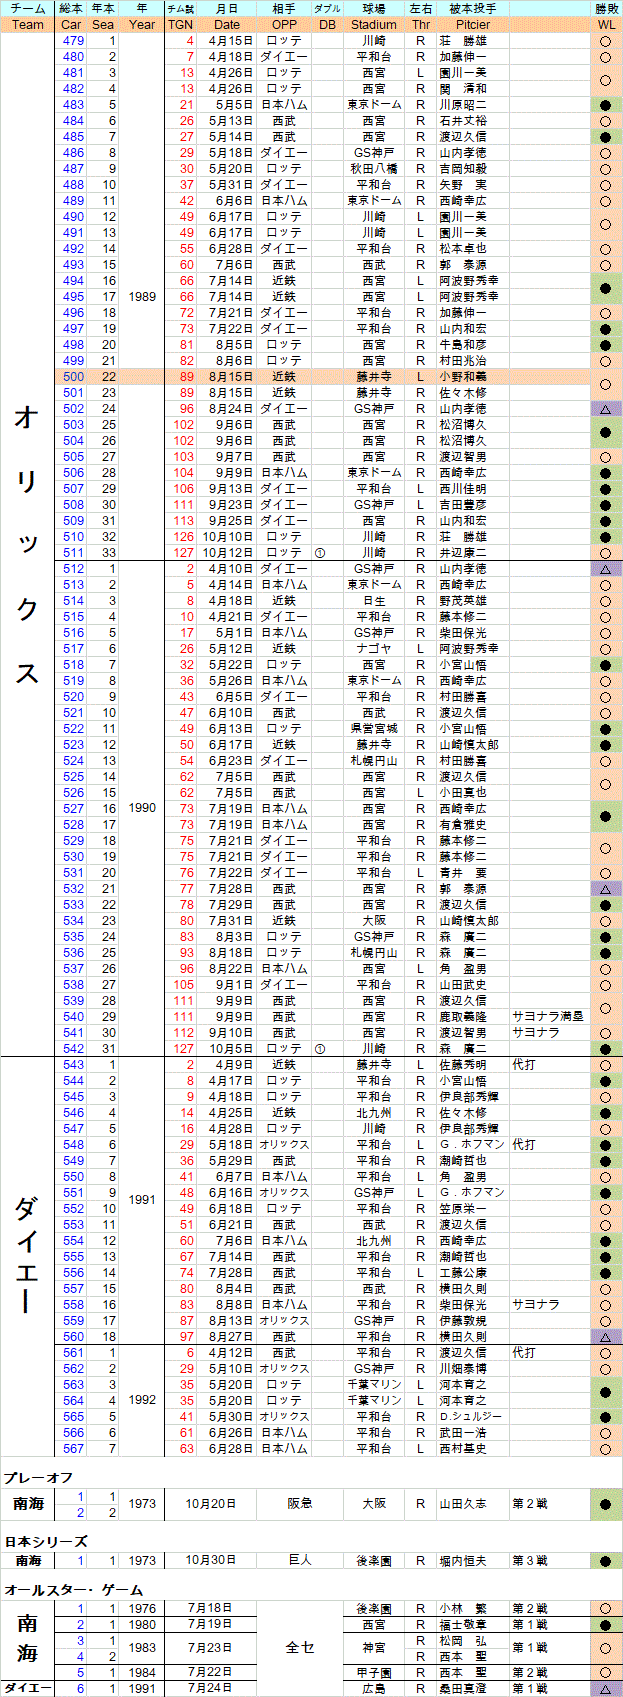Click career number 479
The height and width of the screenshot is (1697, 623).
(x=73, y=41)
